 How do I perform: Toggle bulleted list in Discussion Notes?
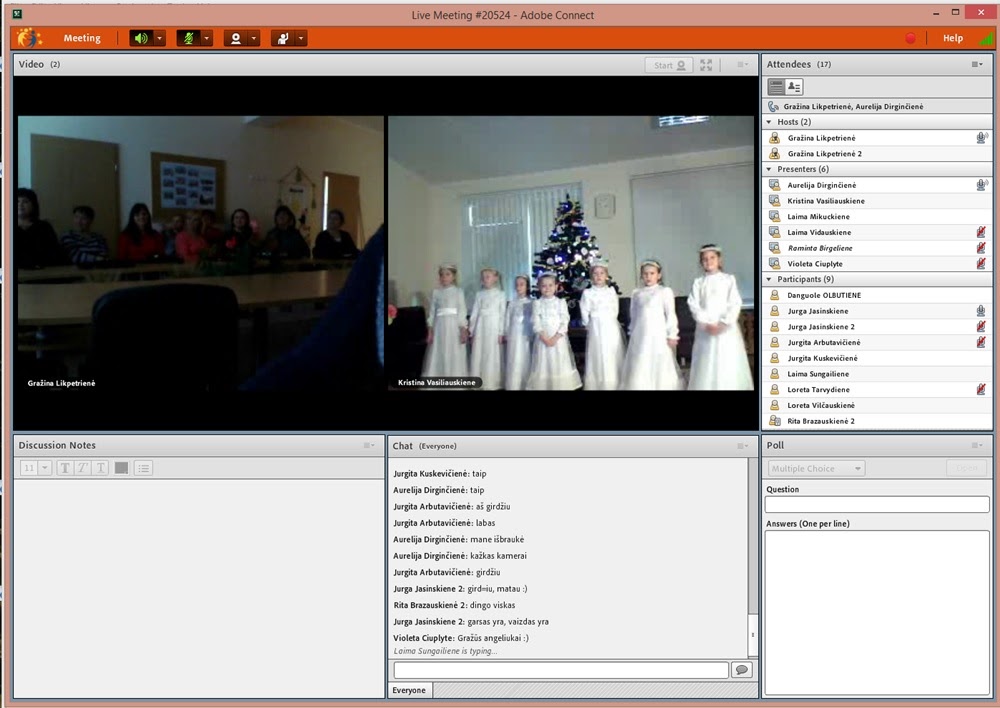(x=143, y=468)
